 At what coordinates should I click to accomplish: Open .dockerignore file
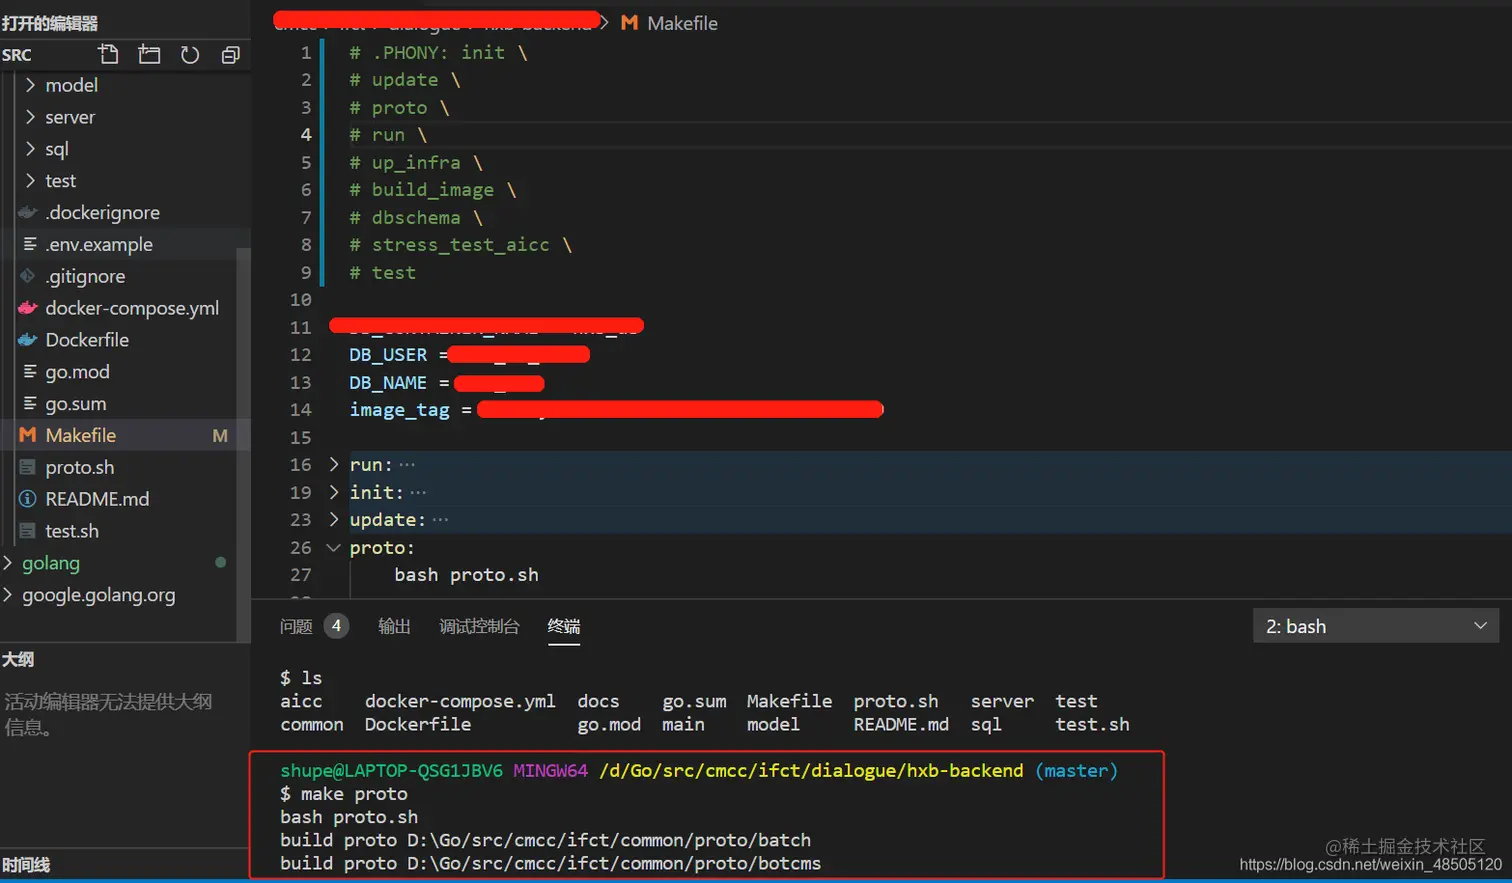(x=102, y=212)
